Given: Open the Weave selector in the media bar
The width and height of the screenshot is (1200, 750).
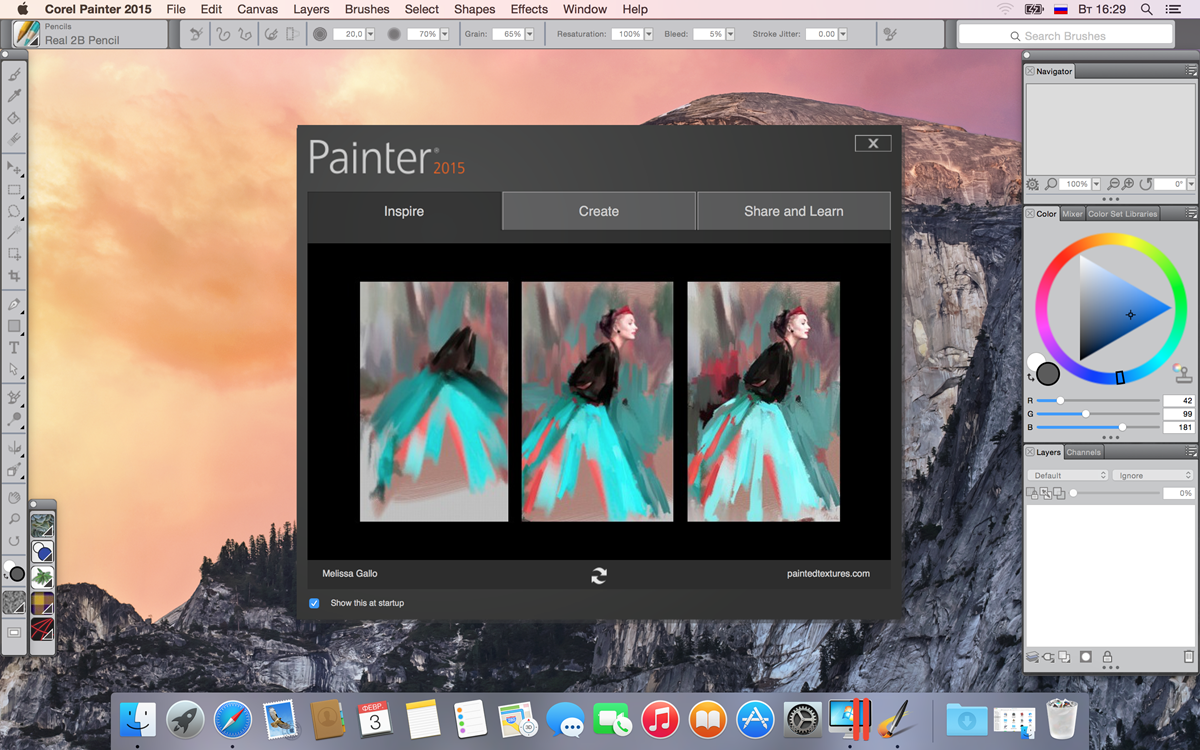Looking at the screenshot, I should 42,603.
